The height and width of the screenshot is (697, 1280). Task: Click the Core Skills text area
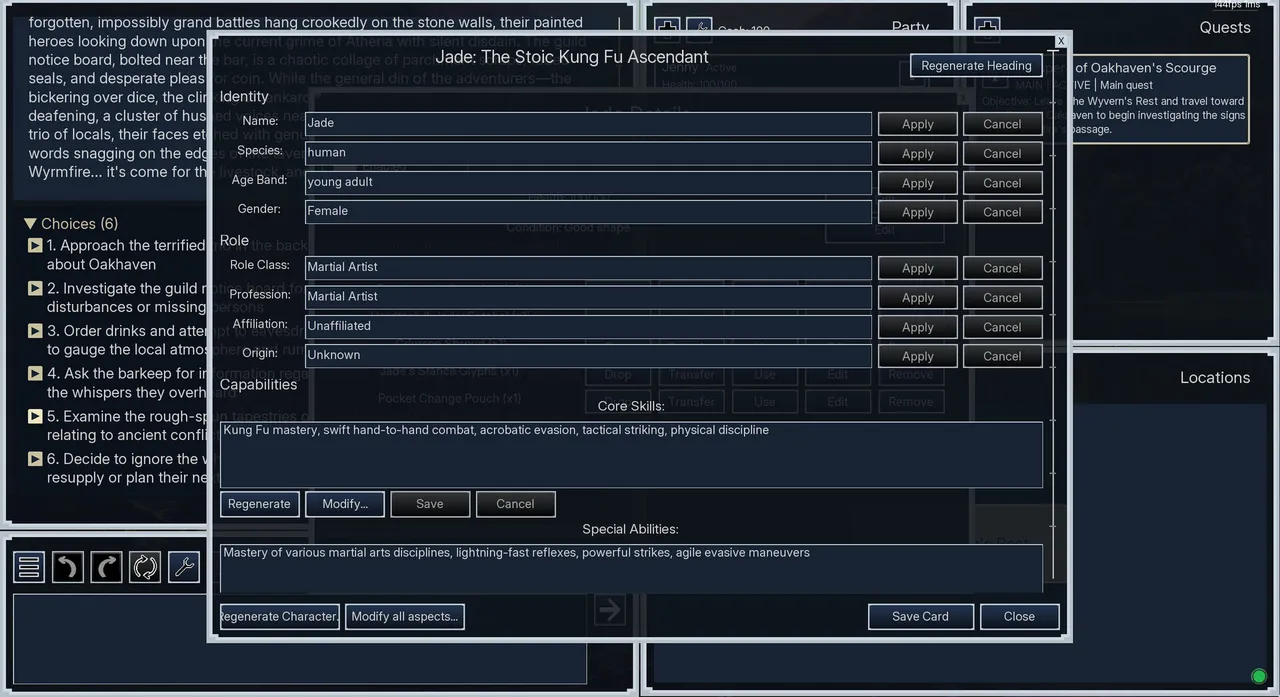pyautogui.click(x=631, y=454)
